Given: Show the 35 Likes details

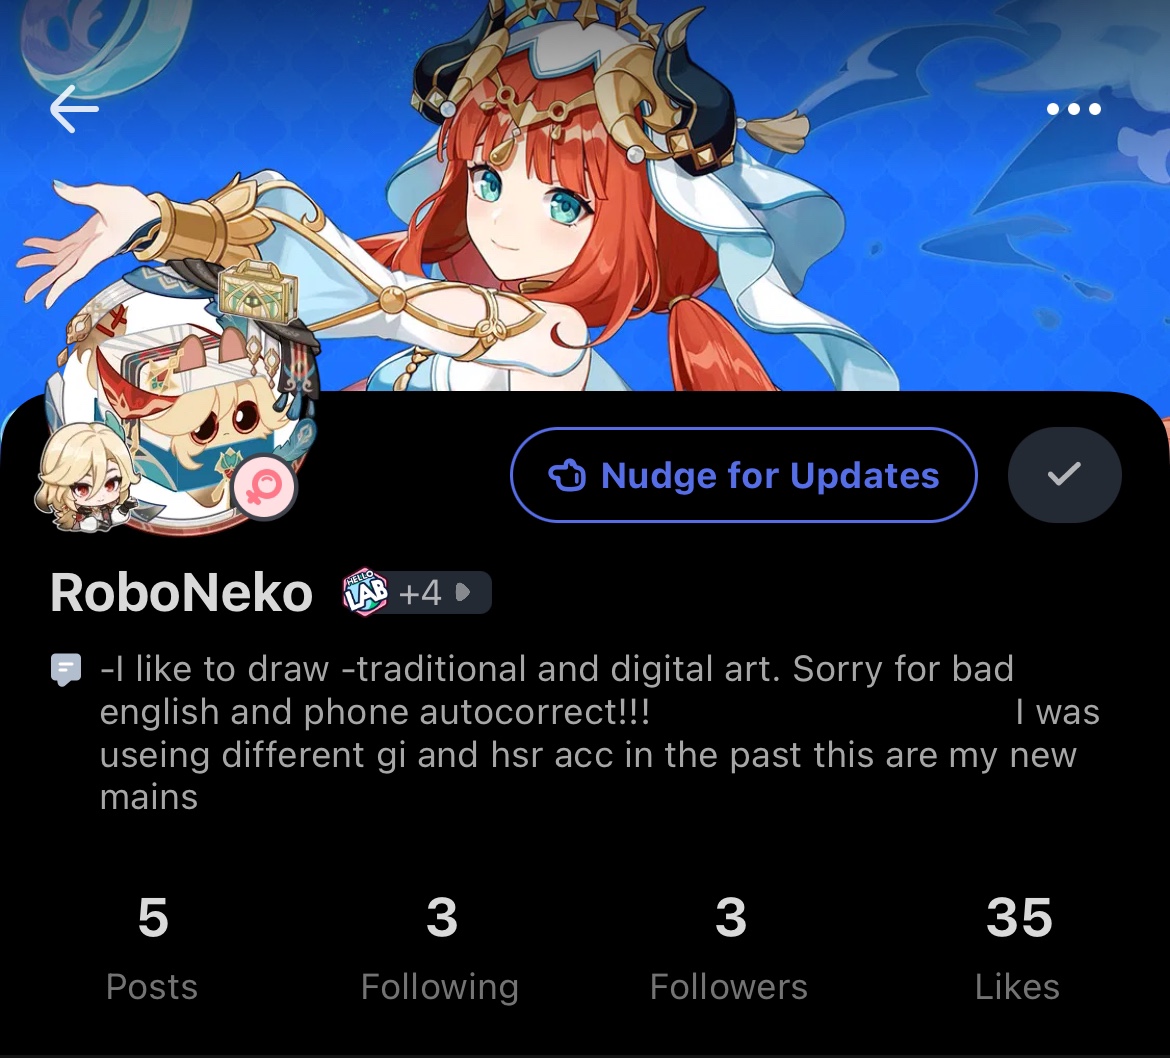Looking at the screenshot, I should click(1018, 949).
